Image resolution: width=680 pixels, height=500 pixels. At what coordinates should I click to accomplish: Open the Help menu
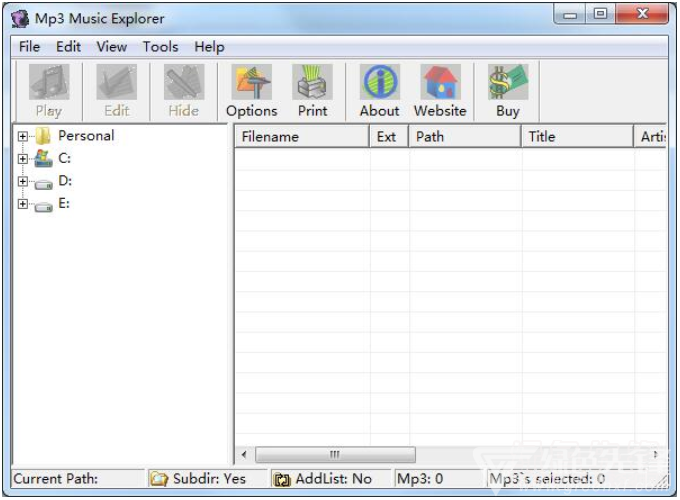pyautogui.click(x=209, y=46)
